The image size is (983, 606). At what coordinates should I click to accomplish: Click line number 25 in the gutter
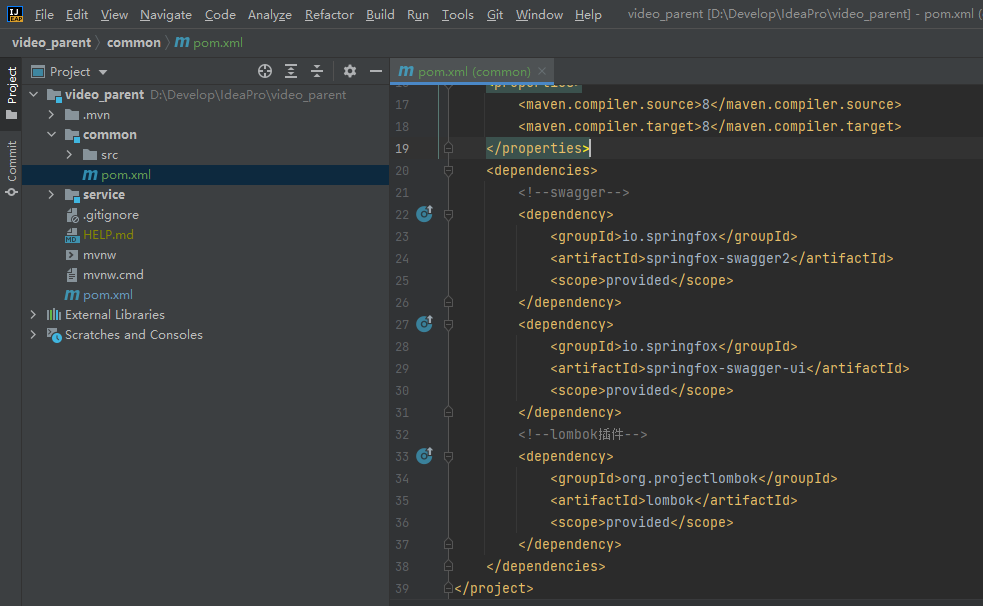402,281
